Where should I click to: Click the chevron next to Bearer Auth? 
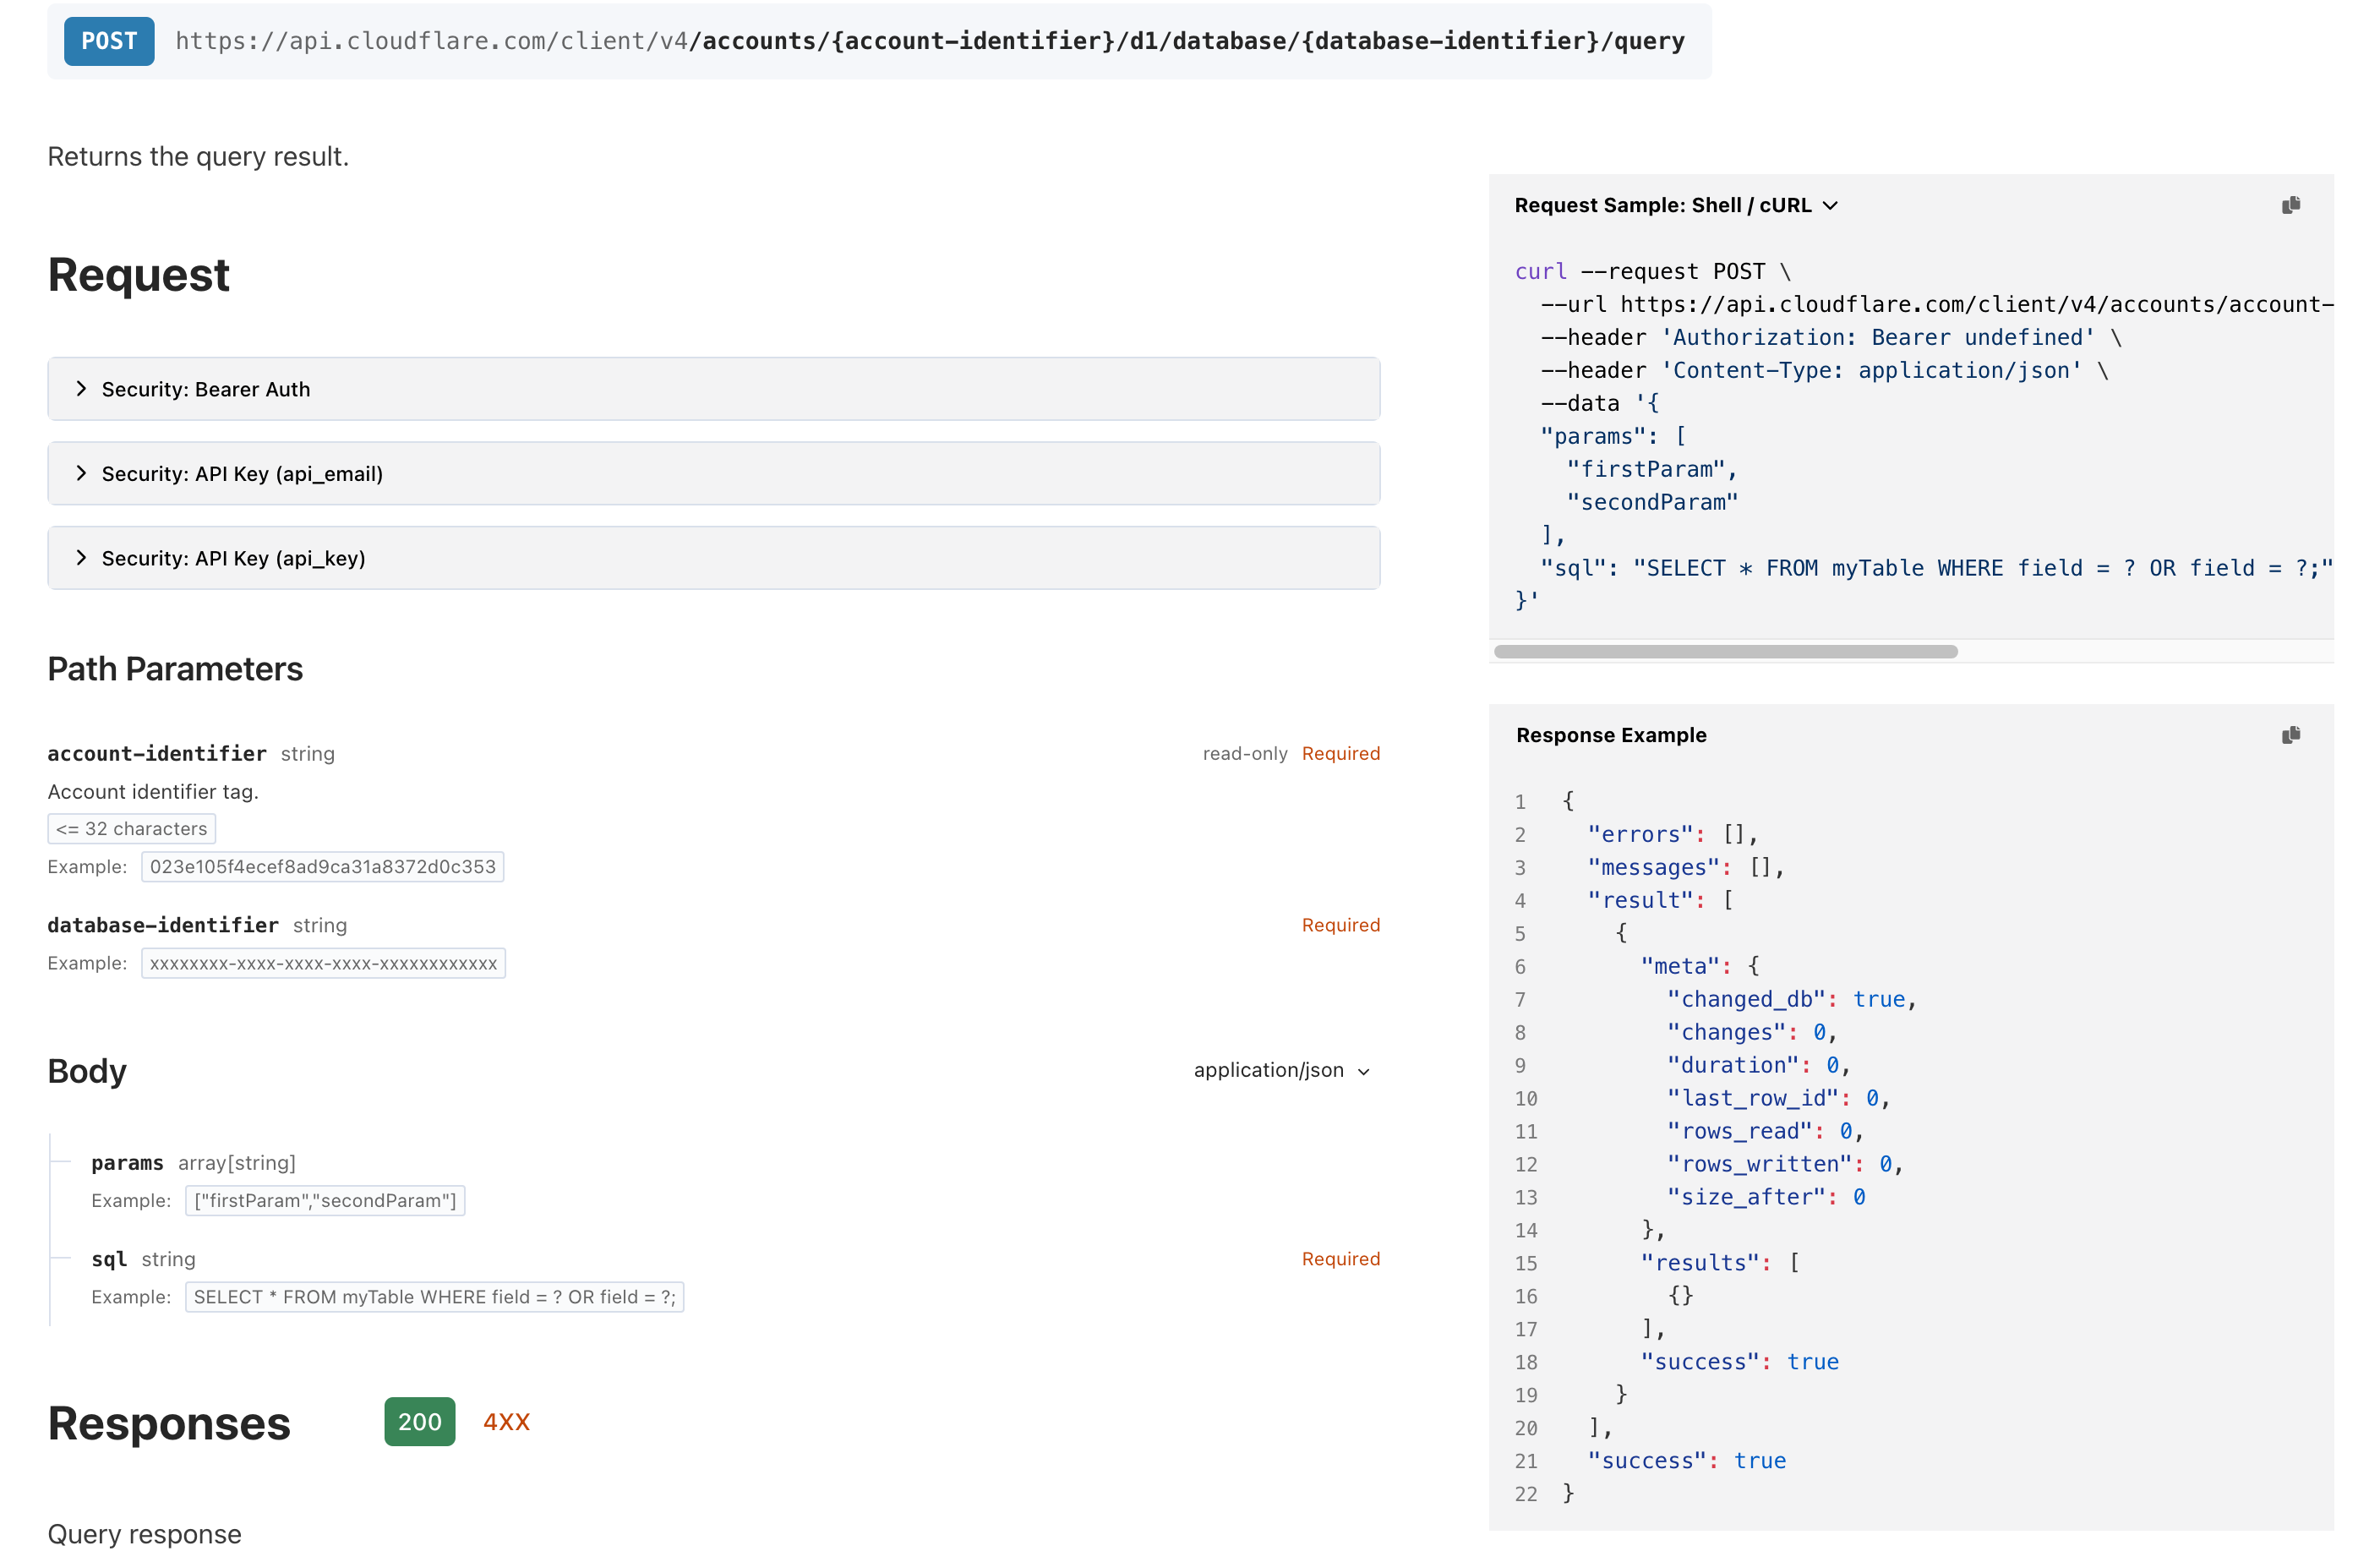(x=81, y=389)
